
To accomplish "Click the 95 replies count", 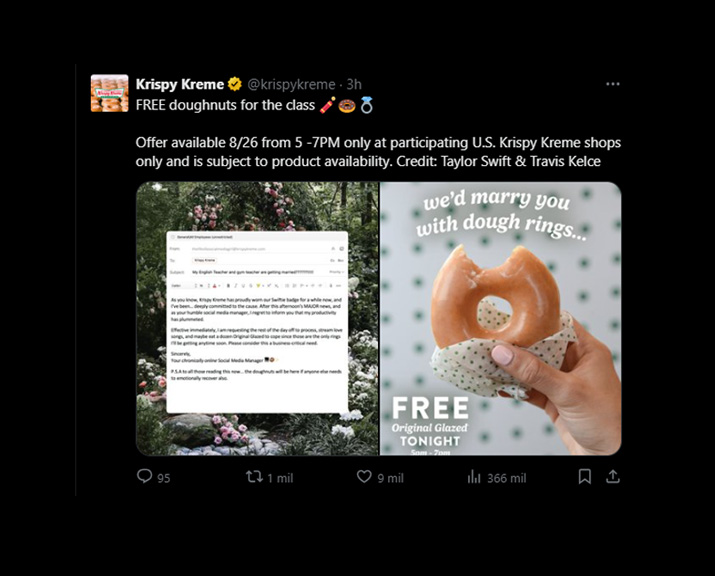I will [x=164, y=478].
